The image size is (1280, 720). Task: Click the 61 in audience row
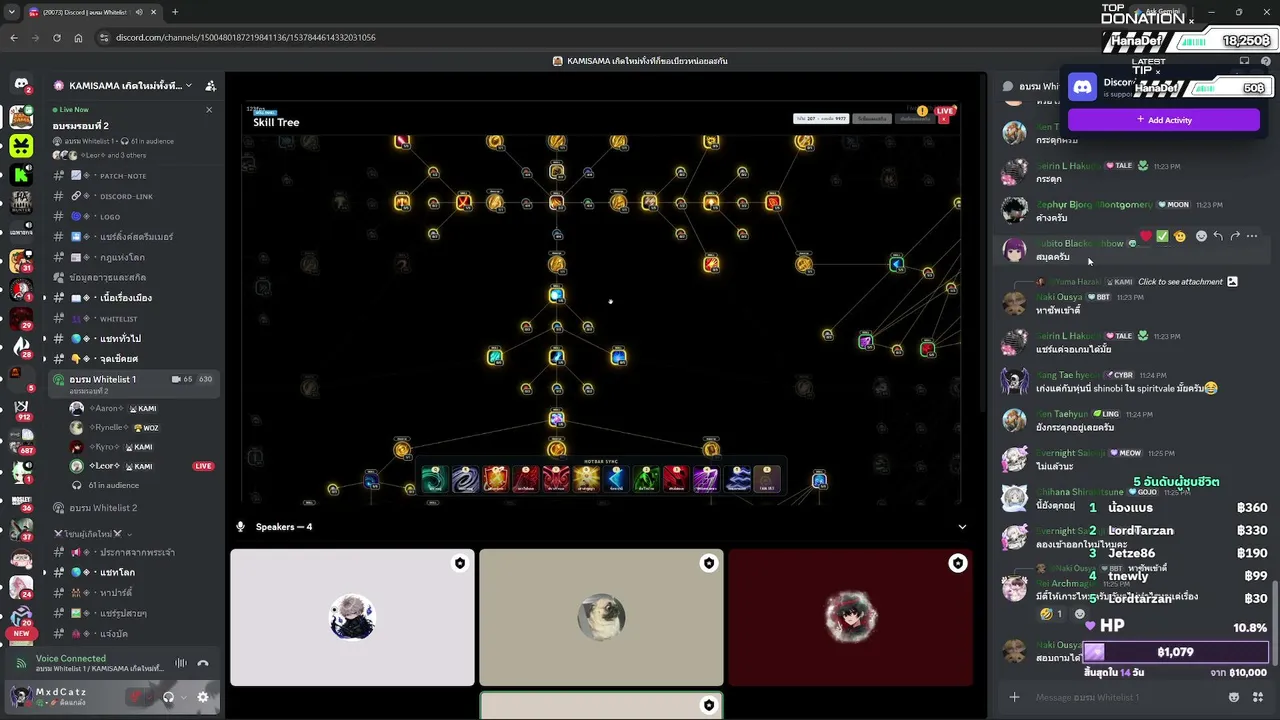click(142, 485)
